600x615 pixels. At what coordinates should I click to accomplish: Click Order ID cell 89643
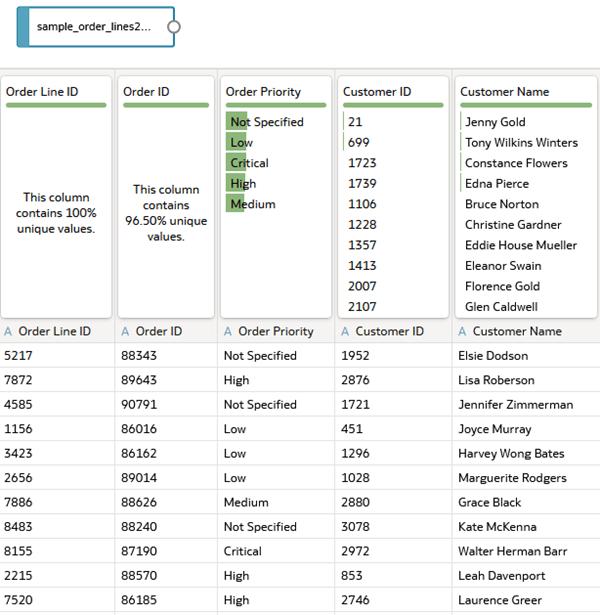pos(166,380)
